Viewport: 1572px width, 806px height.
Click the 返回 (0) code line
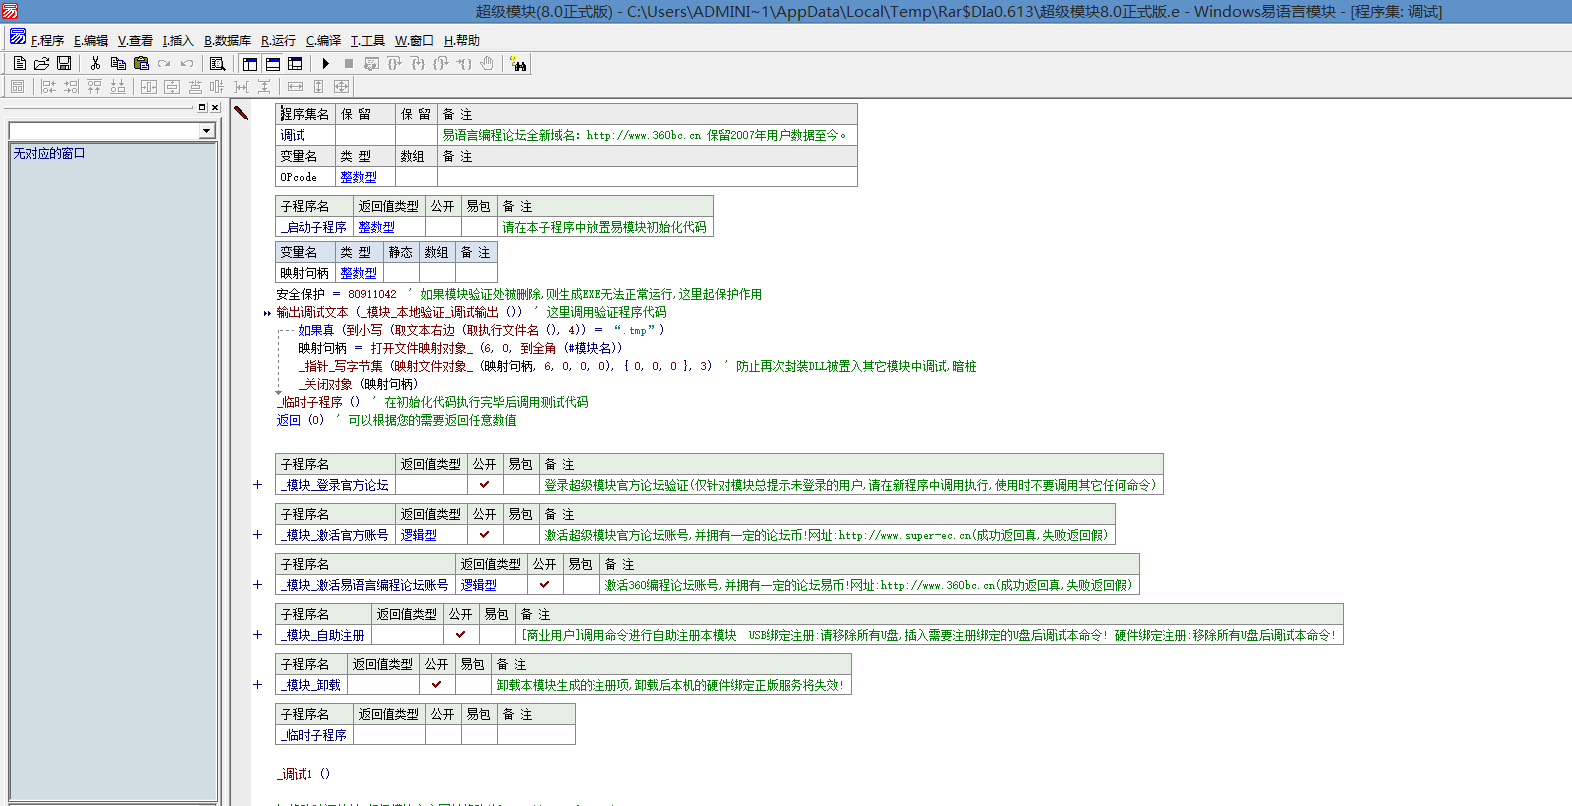[300, 420]
